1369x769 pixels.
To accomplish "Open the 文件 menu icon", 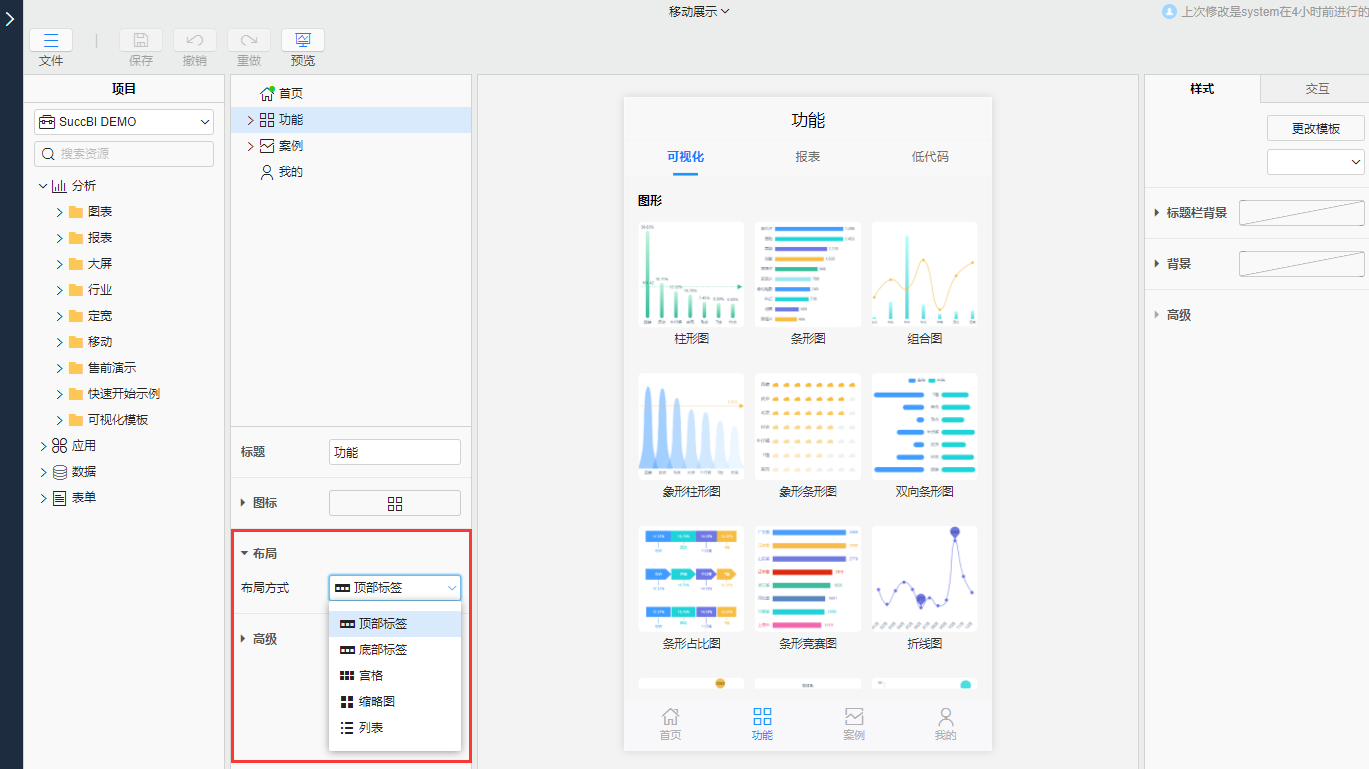I will pos(51,41).
